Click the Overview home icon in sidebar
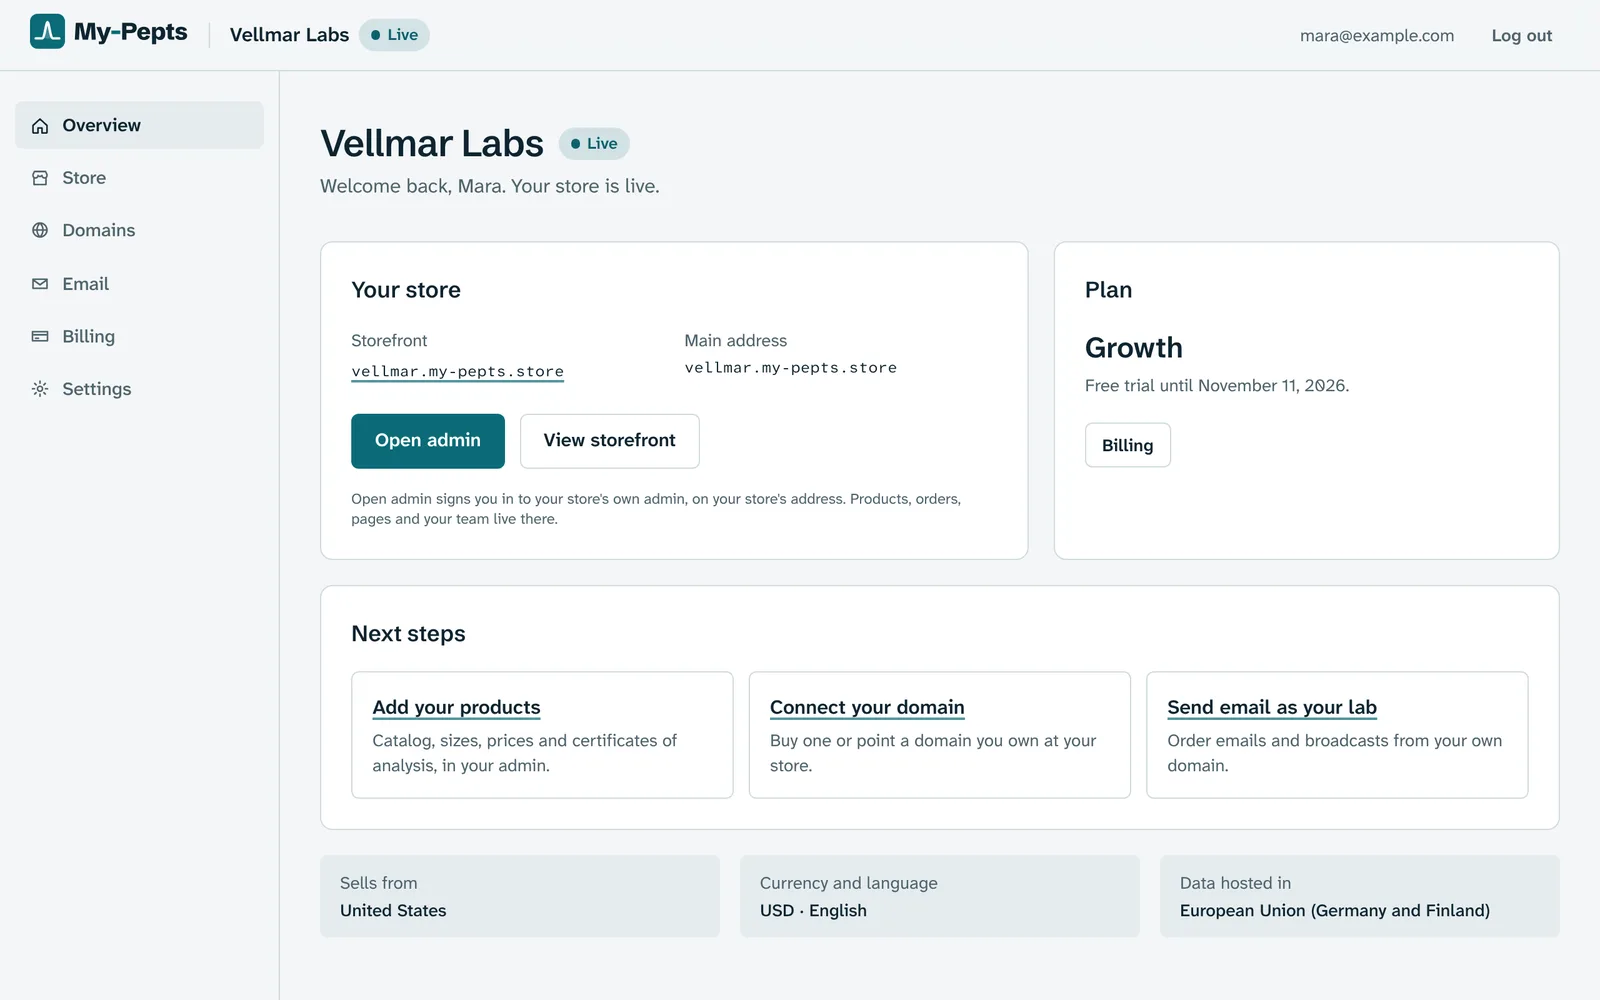Screen dimensions: 1600x1000 tap(40, 126)
